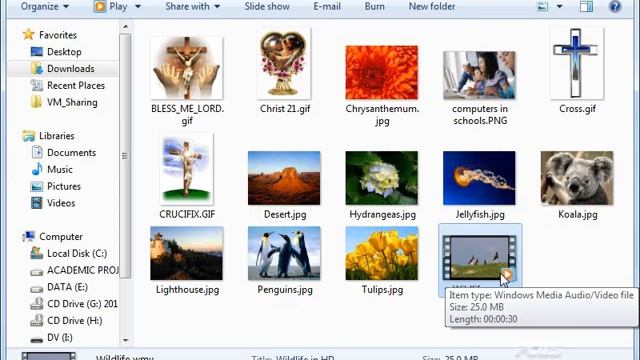Select the Wildlife video file thumbnail

[479, 258]
